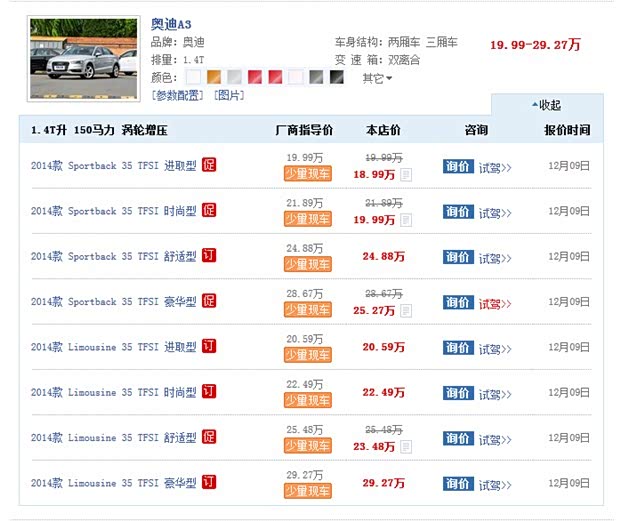This screenshot has width=620, height=521.
Task: Open 2014款 Sportback 35 TFSI 舒适型 model link
Action: click(x=113, y=257)
